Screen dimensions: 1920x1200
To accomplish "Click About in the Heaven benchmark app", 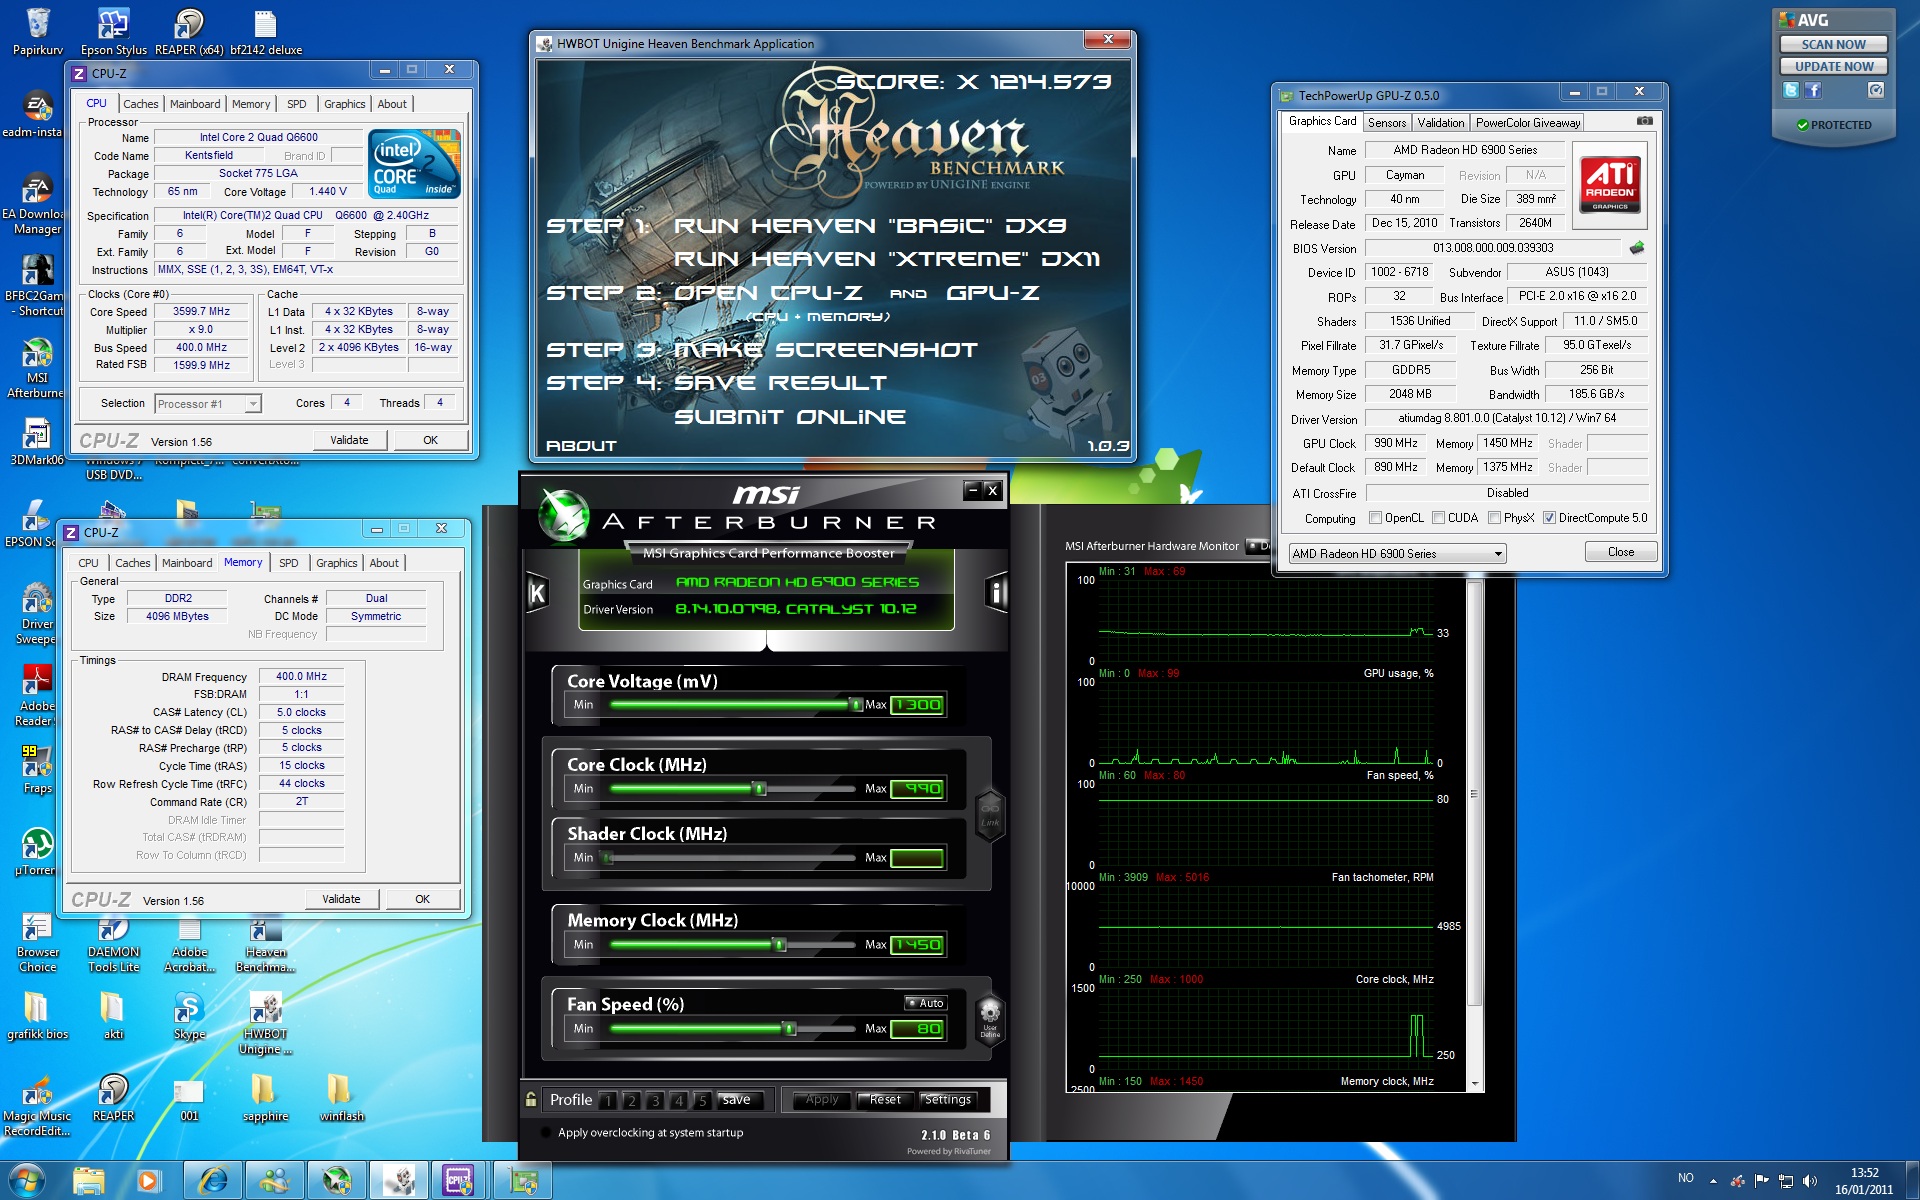I will 581,446.
